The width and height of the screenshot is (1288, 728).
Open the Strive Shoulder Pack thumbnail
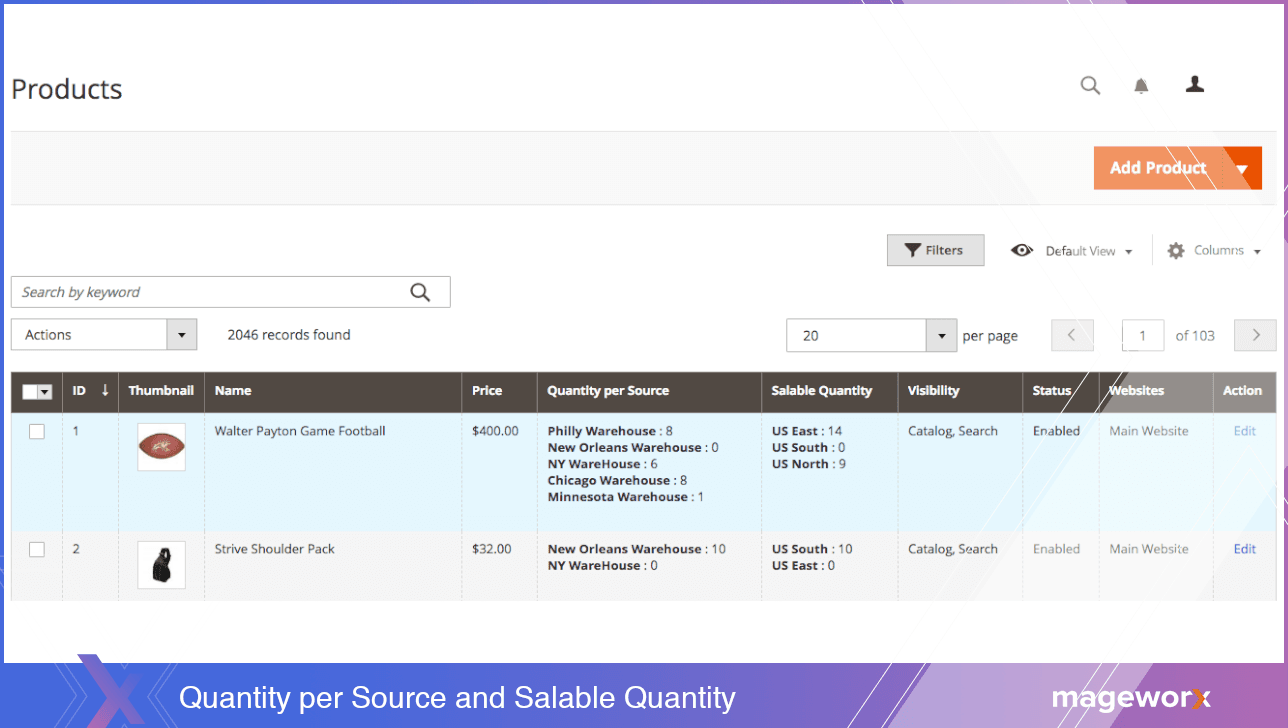(161, 564)
